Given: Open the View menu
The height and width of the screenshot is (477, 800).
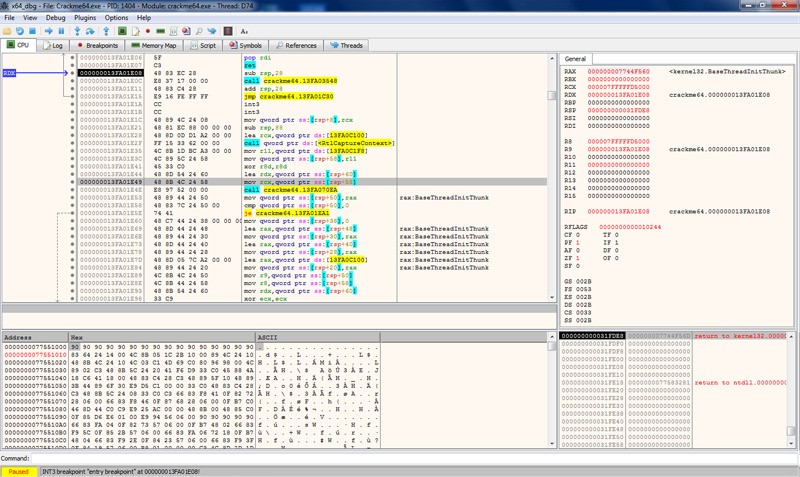Looking at the screenshot, I should point(30,17).
